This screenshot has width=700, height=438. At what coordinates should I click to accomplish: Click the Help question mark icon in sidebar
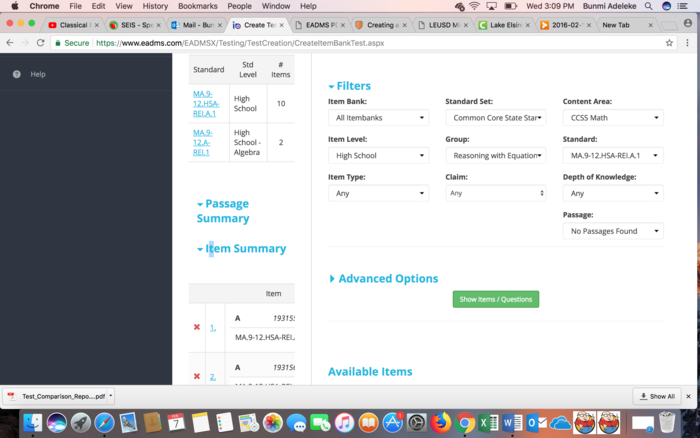click(x=16, y=74)
